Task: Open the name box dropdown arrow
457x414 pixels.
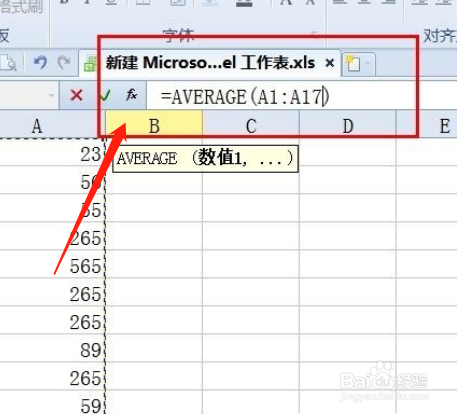Action: coord(51,96)
